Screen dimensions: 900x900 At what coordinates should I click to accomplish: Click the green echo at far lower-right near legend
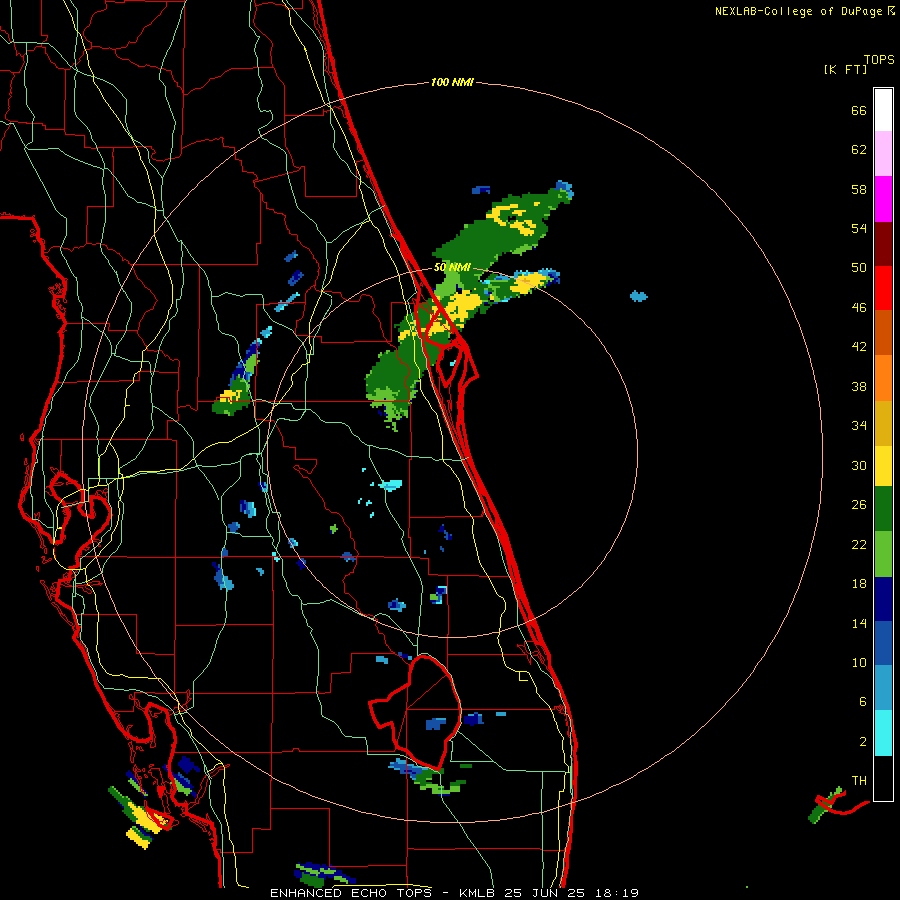click(824, 806)
